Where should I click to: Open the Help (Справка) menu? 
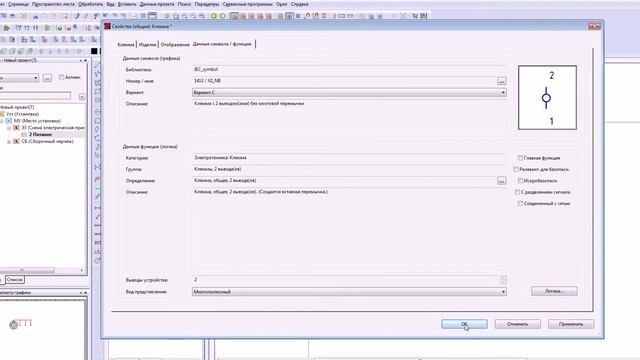coord(300,4)
